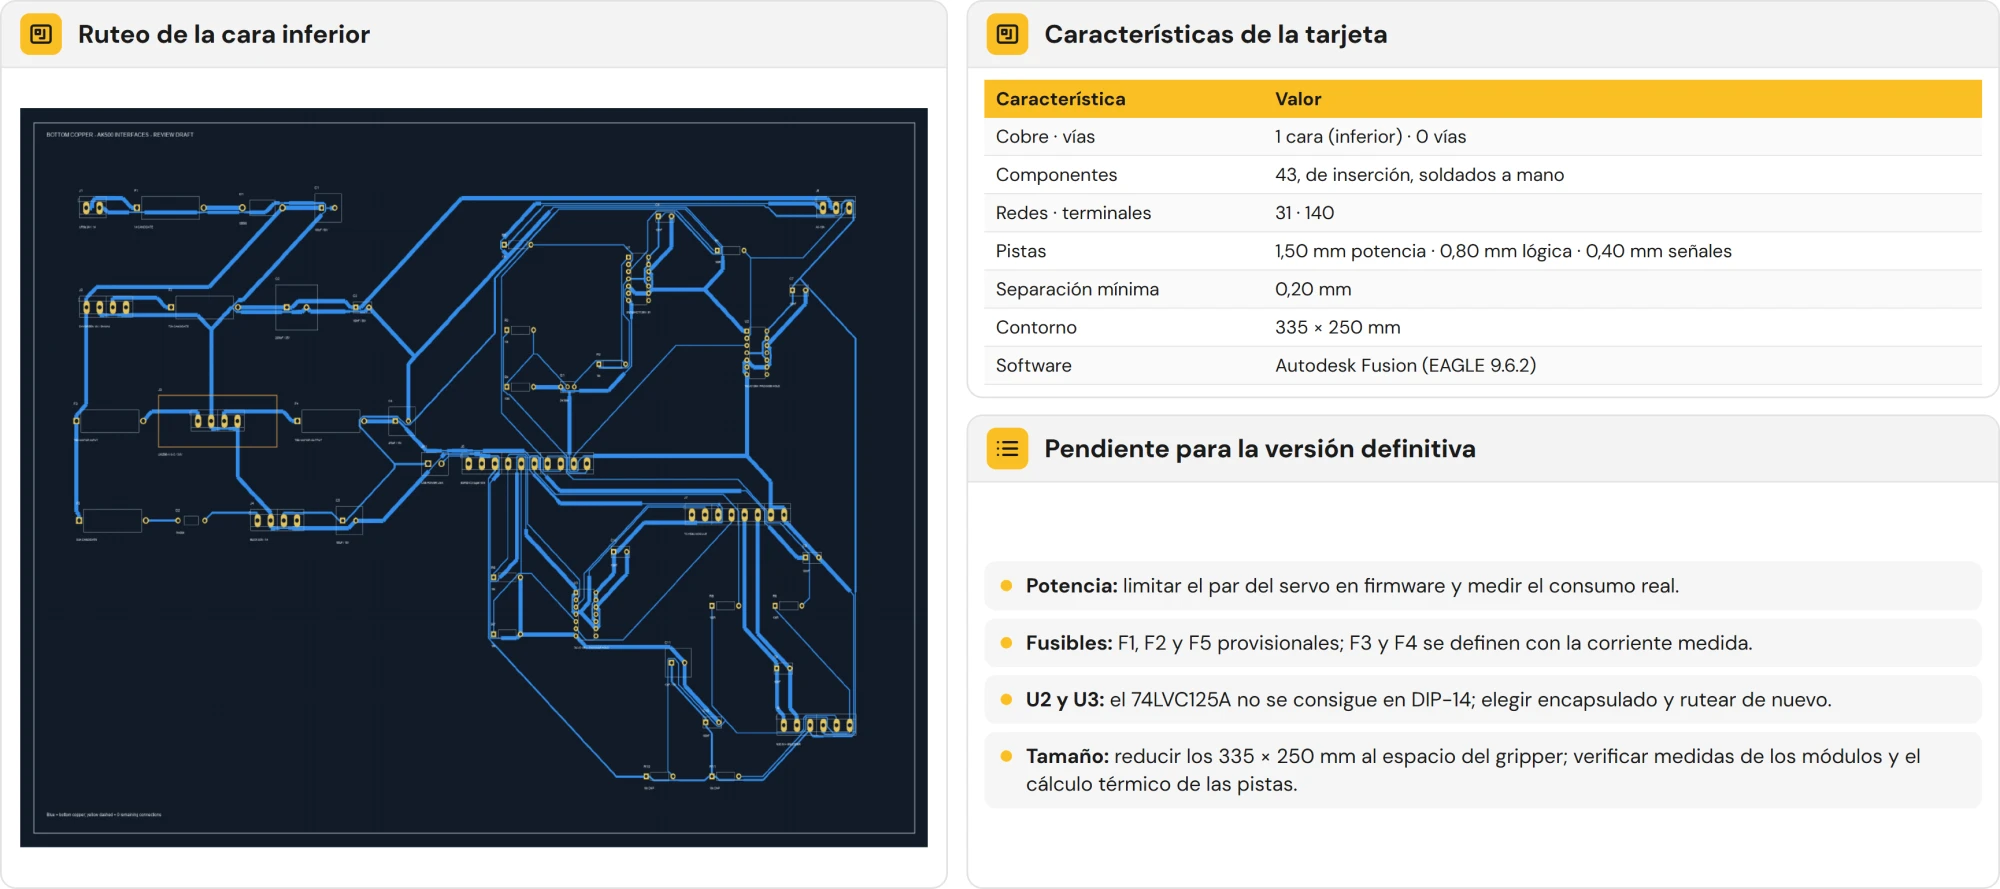Select the 'Pendiente para la versión definitiva' heading
This screenshot has height=889, width=2000.
(1260, 449)
